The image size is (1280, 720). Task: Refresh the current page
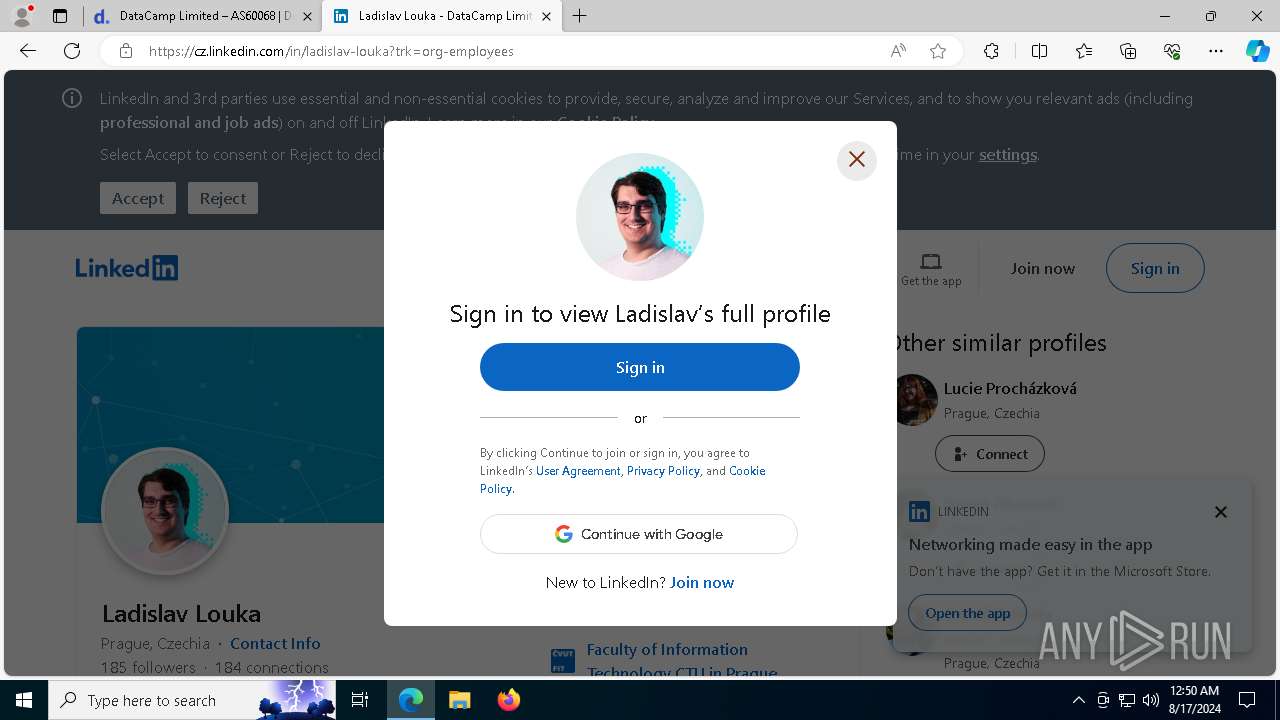tap(72, 51)
